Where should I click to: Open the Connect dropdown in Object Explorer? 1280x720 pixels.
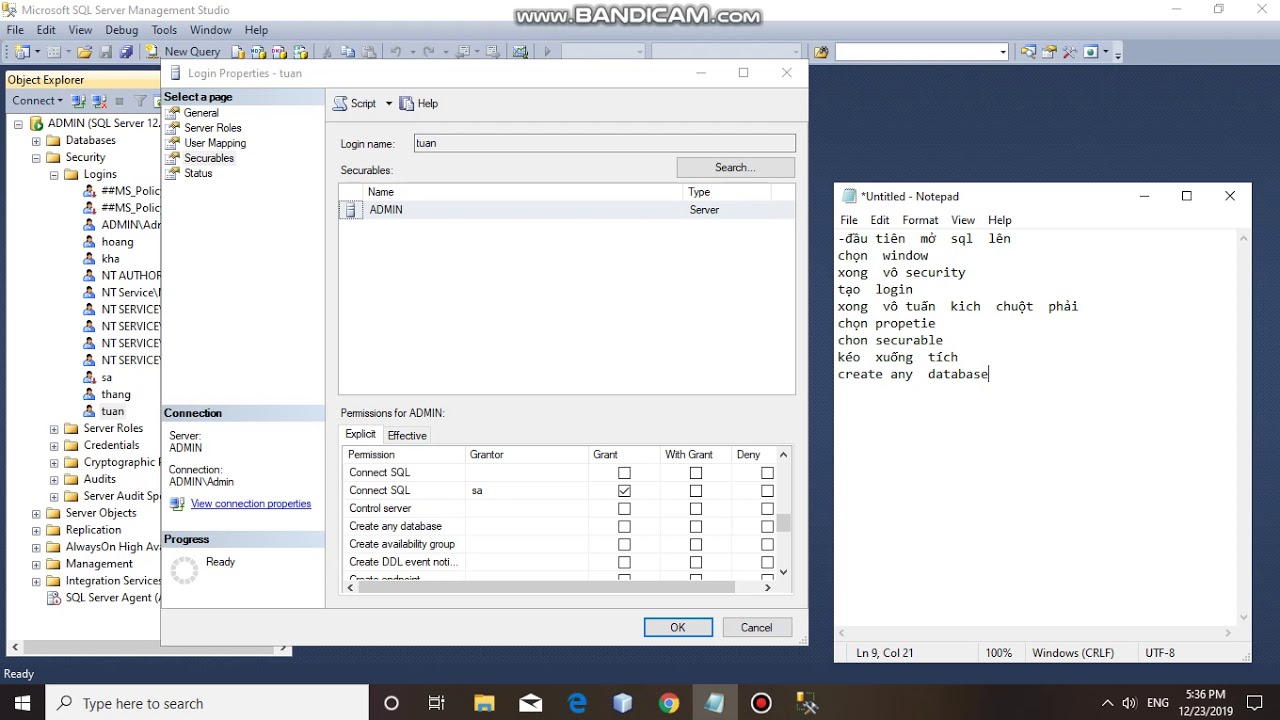37,101
